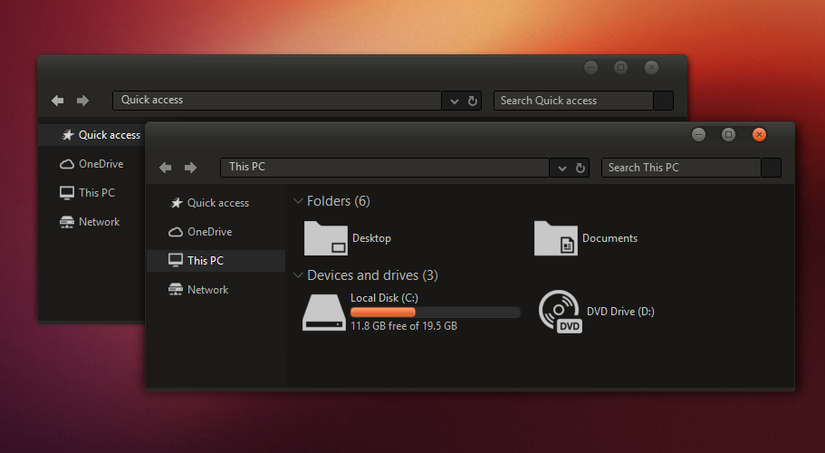825x453 pixels.
Task: Select the Desktop folder icon
Action: [326, 238]
